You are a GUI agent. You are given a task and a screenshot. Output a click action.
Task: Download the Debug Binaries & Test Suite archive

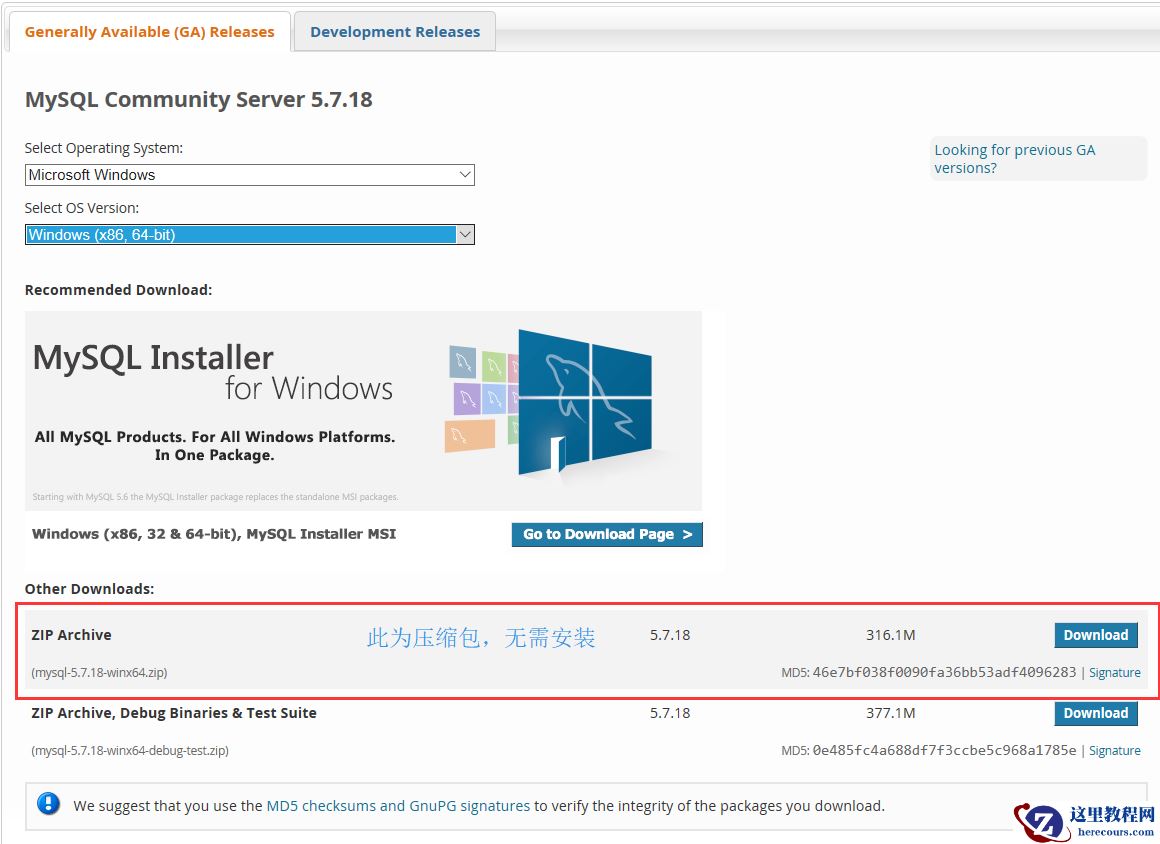(1096, 713)
